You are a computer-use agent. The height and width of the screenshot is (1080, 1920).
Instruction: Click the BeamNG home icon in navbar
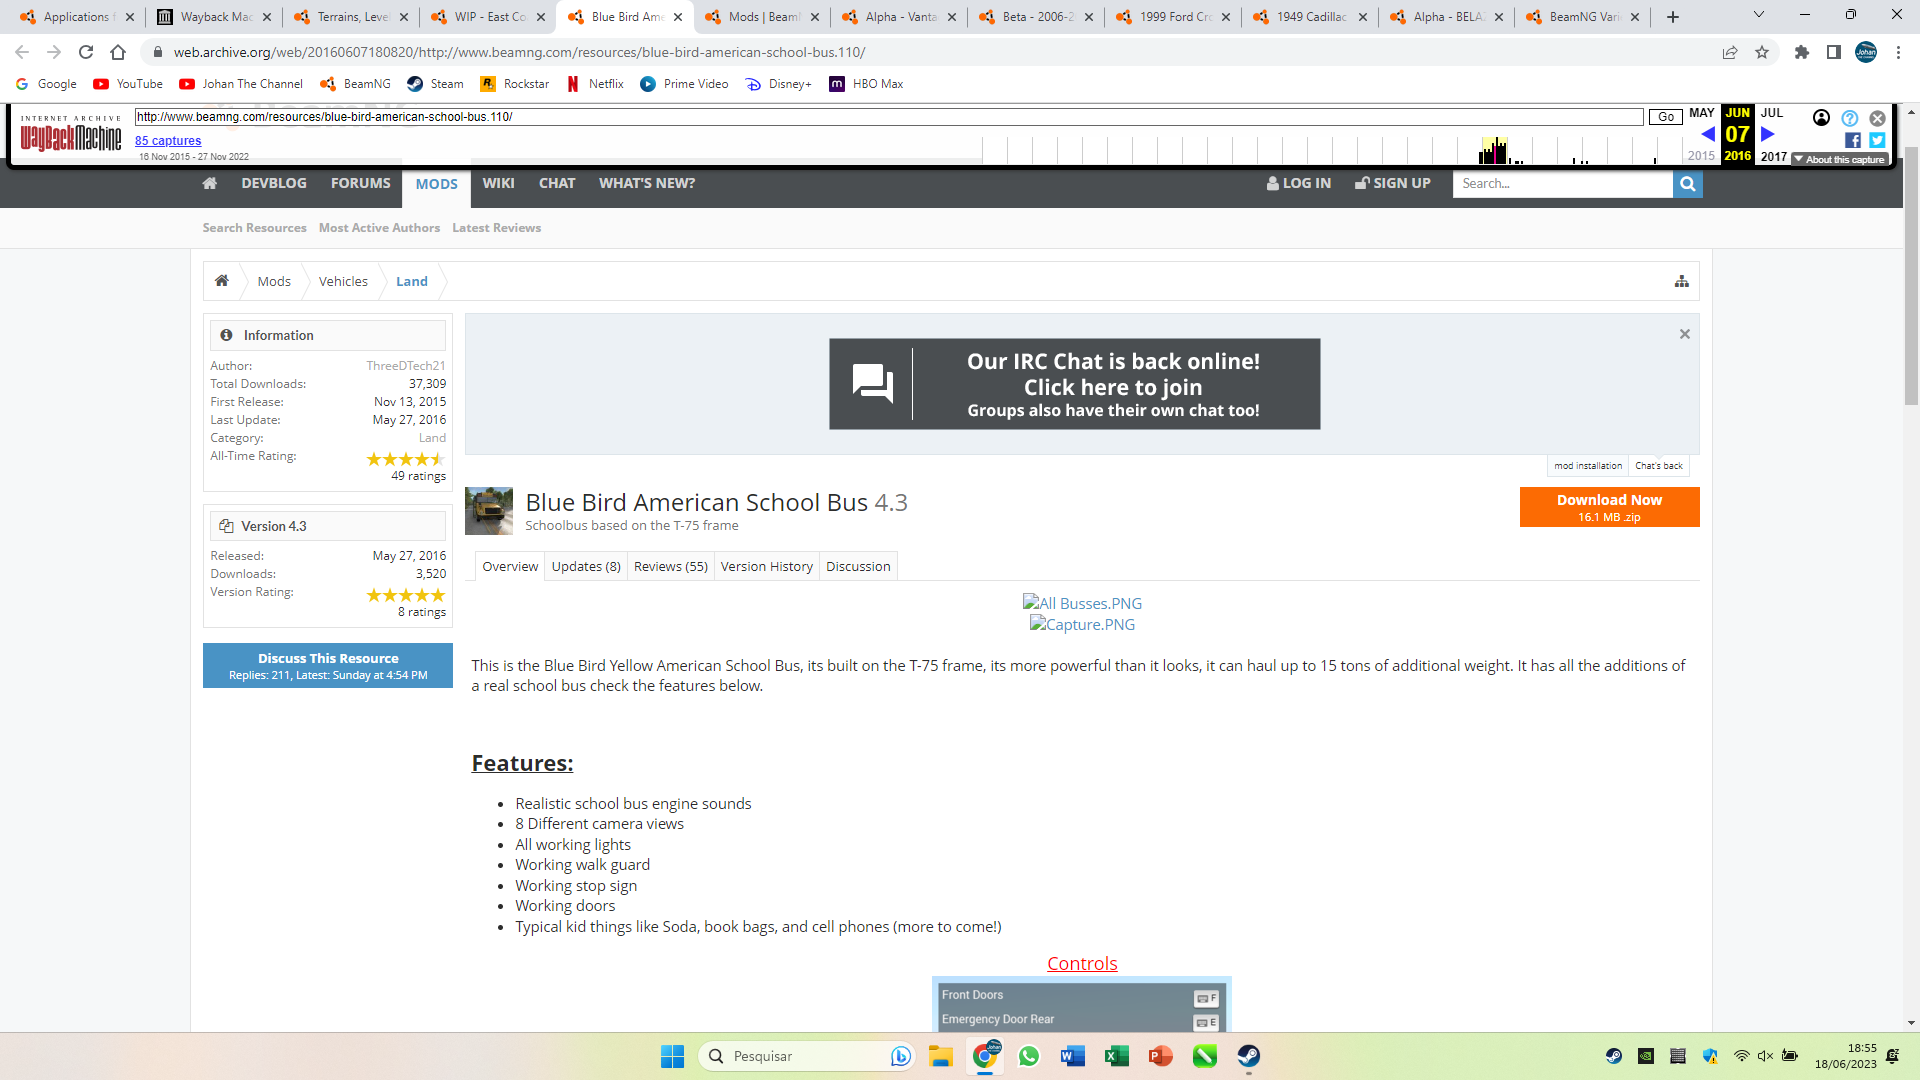point(209,183)
